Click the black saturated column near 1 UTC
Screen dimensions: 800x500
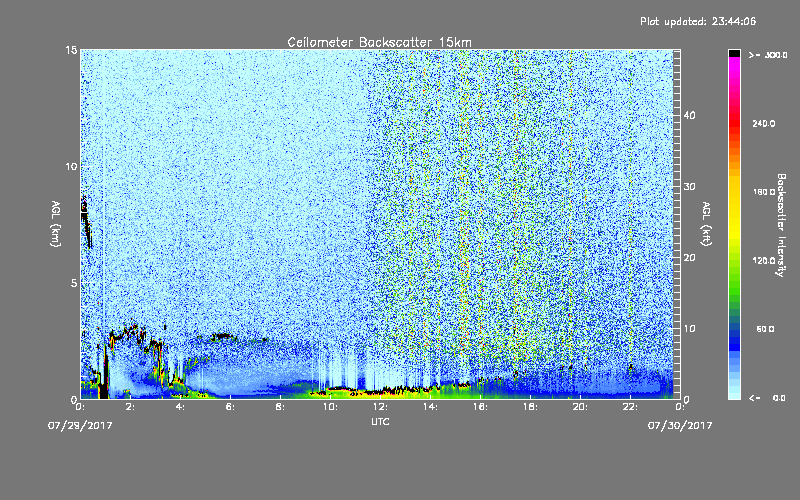coord(104,372)
